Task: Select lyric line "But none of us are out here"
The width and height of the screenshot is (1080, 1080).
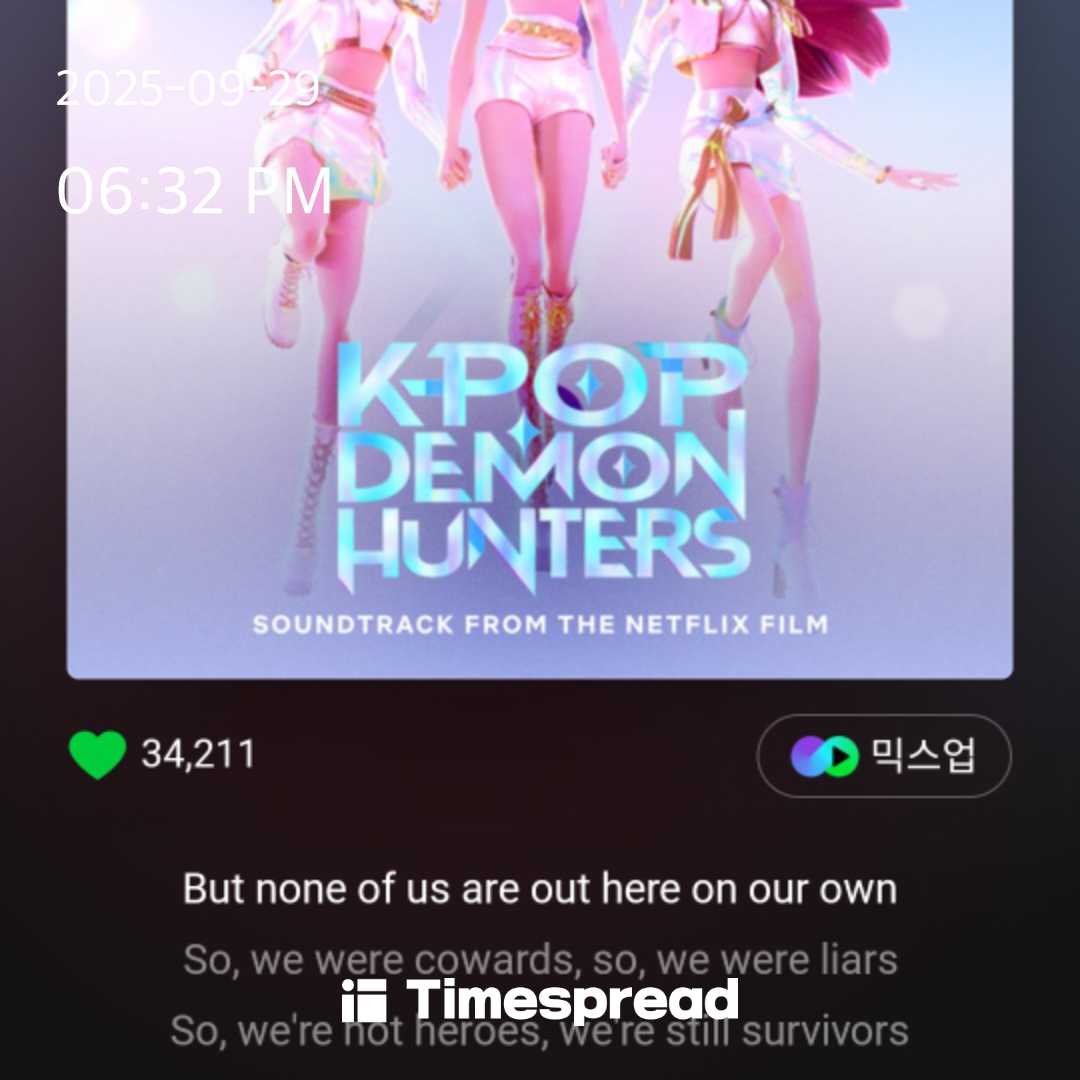Action: (540, 889)
